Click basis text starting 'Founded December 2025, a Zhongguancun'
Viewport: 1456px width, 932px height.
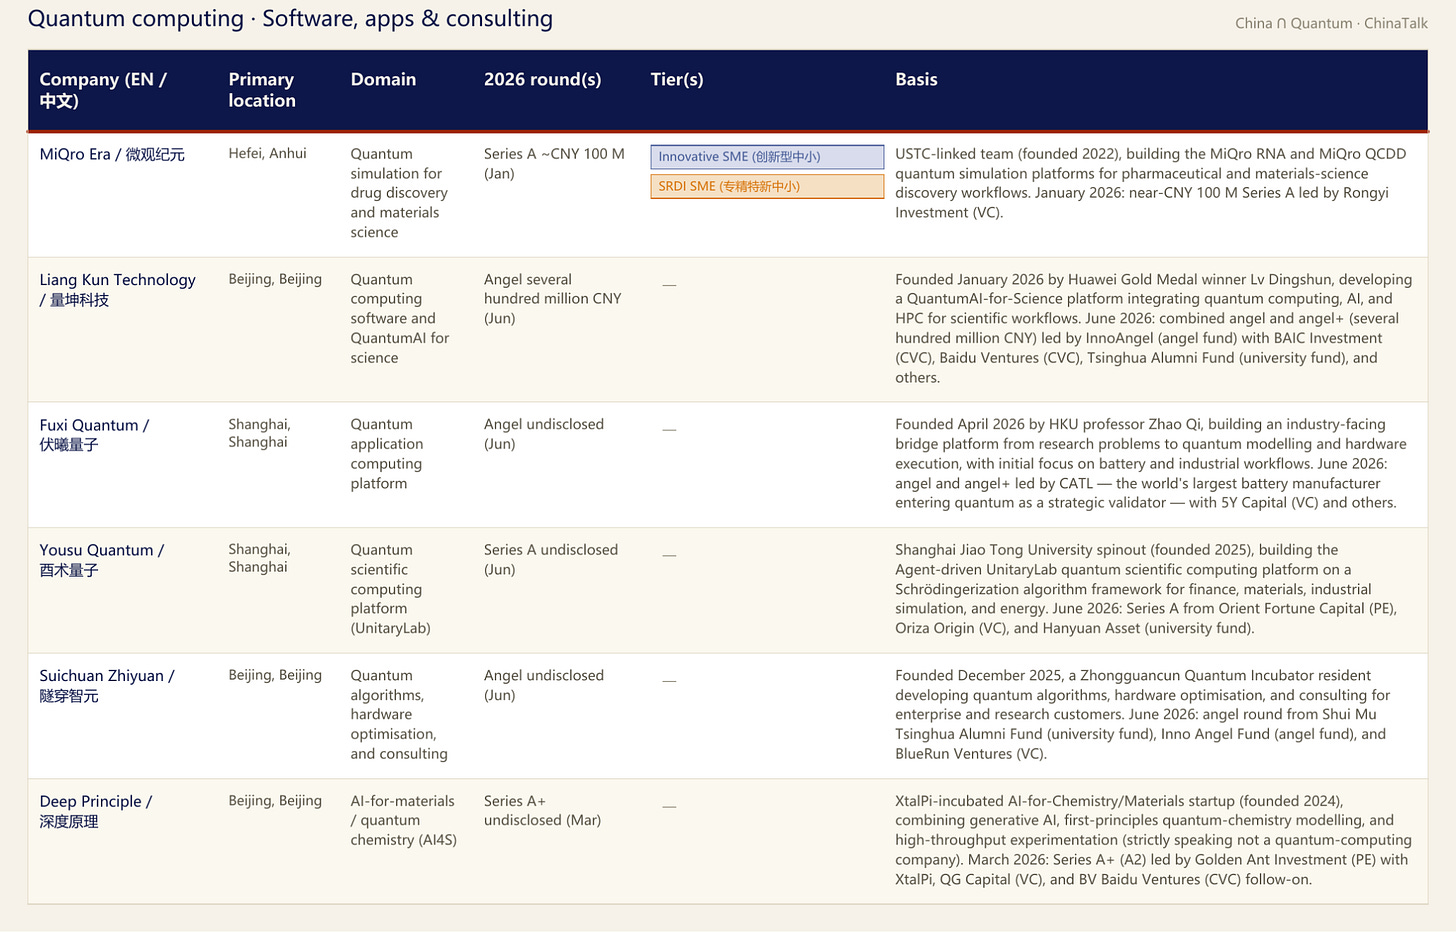1143,715
